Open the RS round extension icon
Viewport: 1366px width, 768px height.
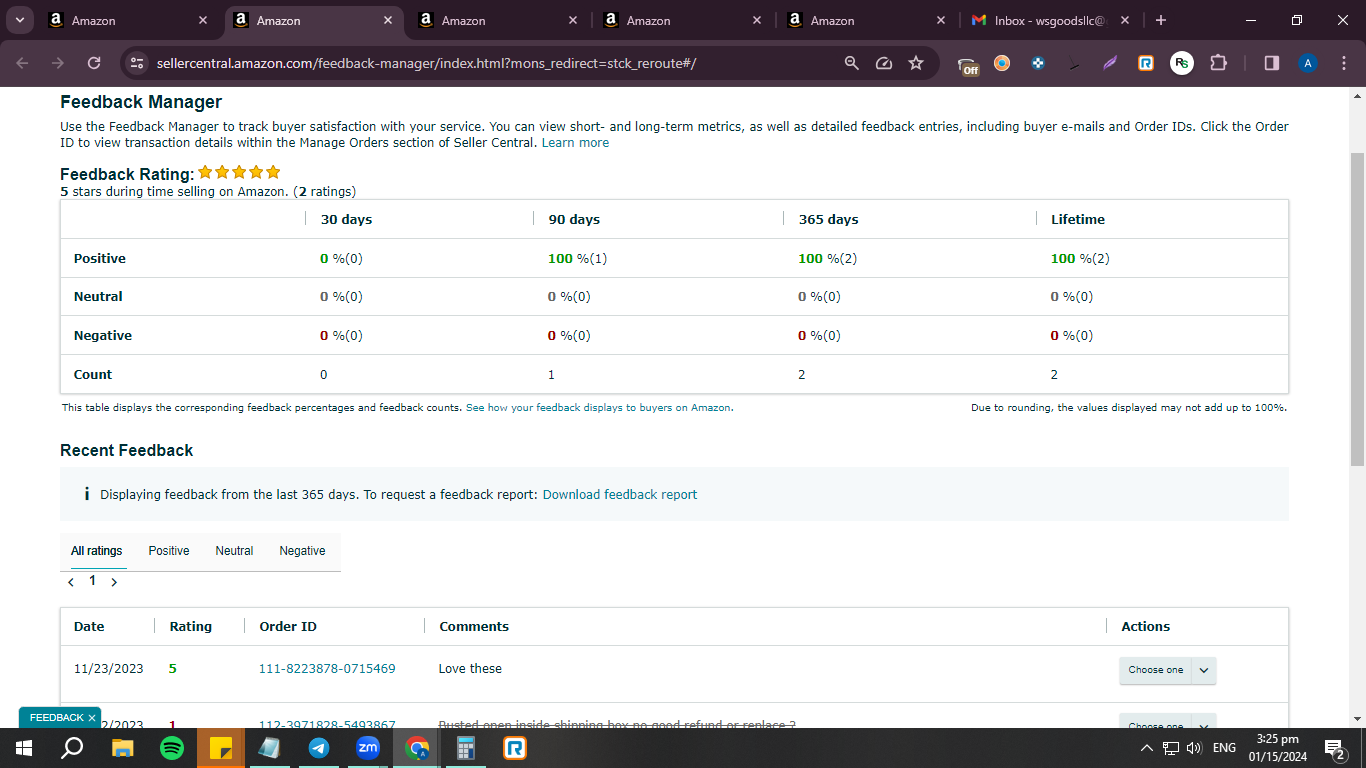click(1182, 63)
